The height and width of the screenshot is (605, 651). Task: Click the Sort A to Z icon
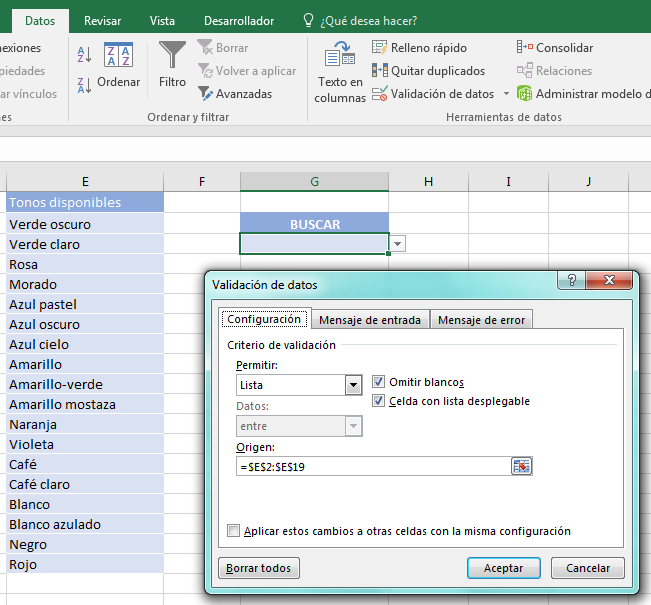click(x=84, y=54)
